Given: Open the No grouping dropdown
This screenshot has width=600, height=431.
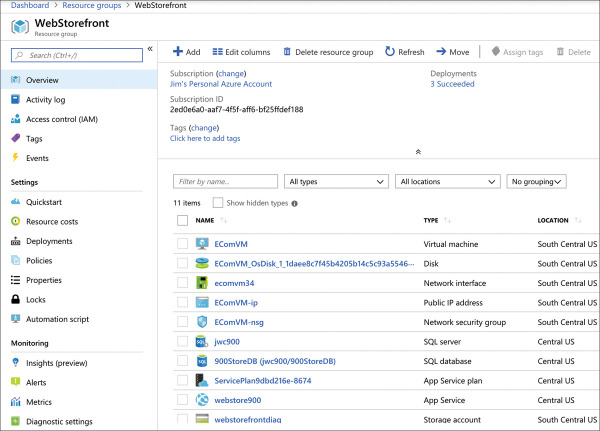Looking at the screenshot, I should pyautogui.click(x=536, y=181).
